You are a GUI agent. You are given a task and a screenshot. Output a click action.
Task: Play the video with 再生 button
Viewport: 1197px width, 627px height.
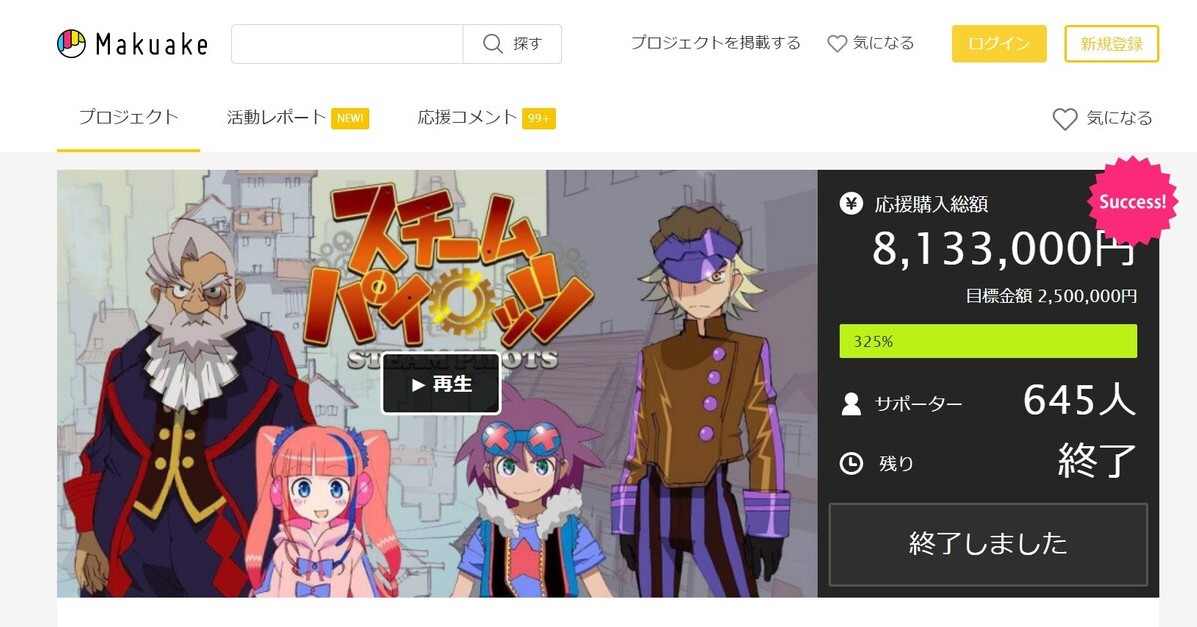(x=441, y=384)
